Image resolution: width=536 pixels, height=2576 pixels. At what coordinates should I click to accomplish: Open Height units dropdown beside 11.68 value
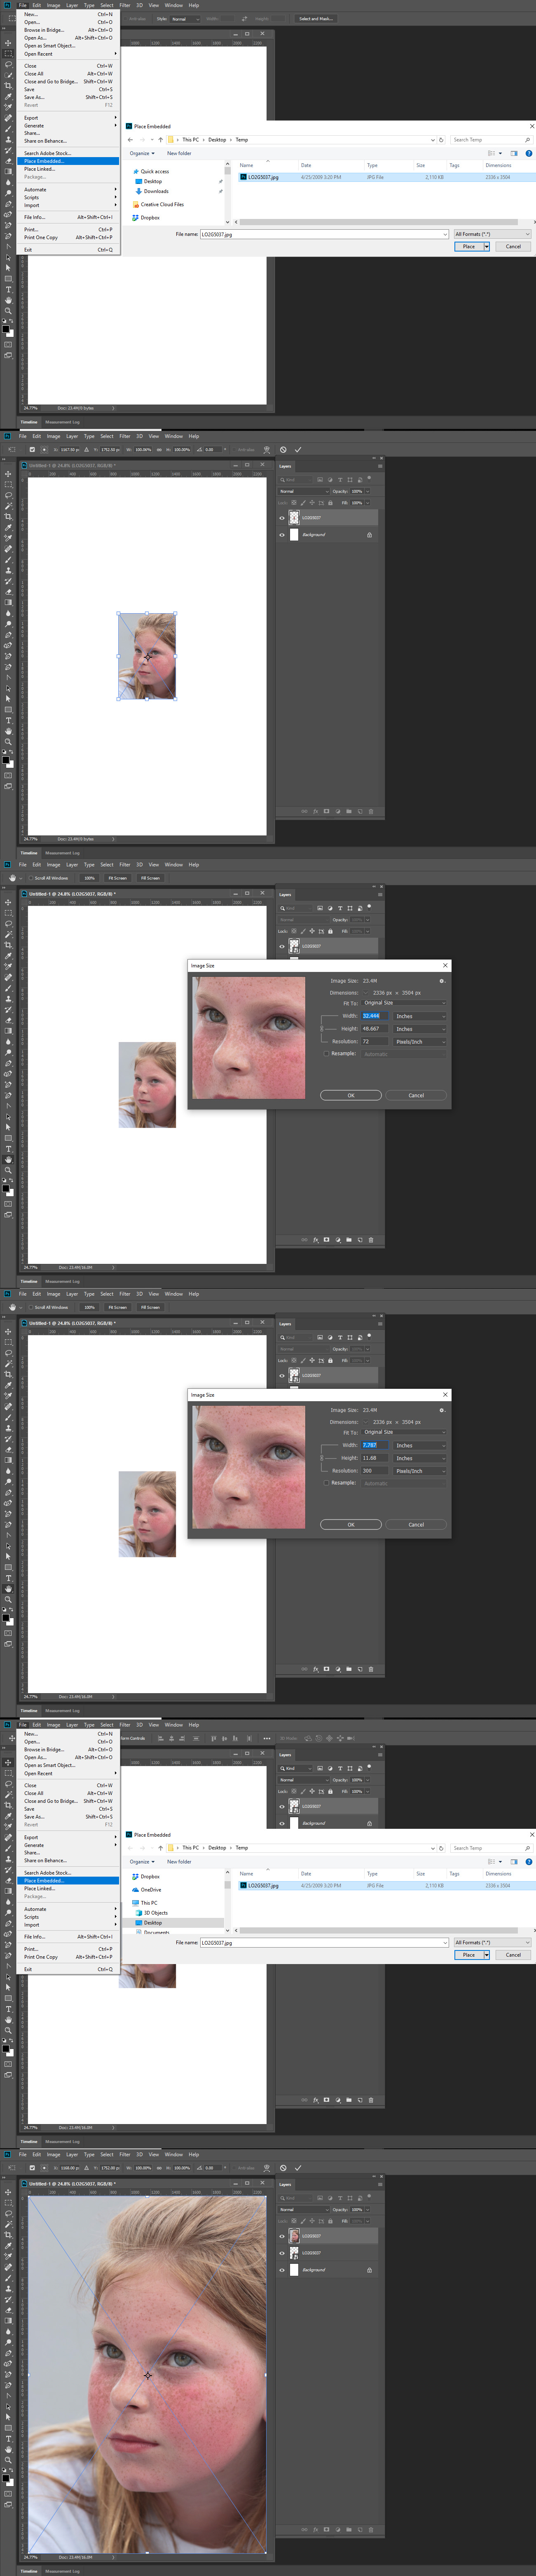[420, 1458]
